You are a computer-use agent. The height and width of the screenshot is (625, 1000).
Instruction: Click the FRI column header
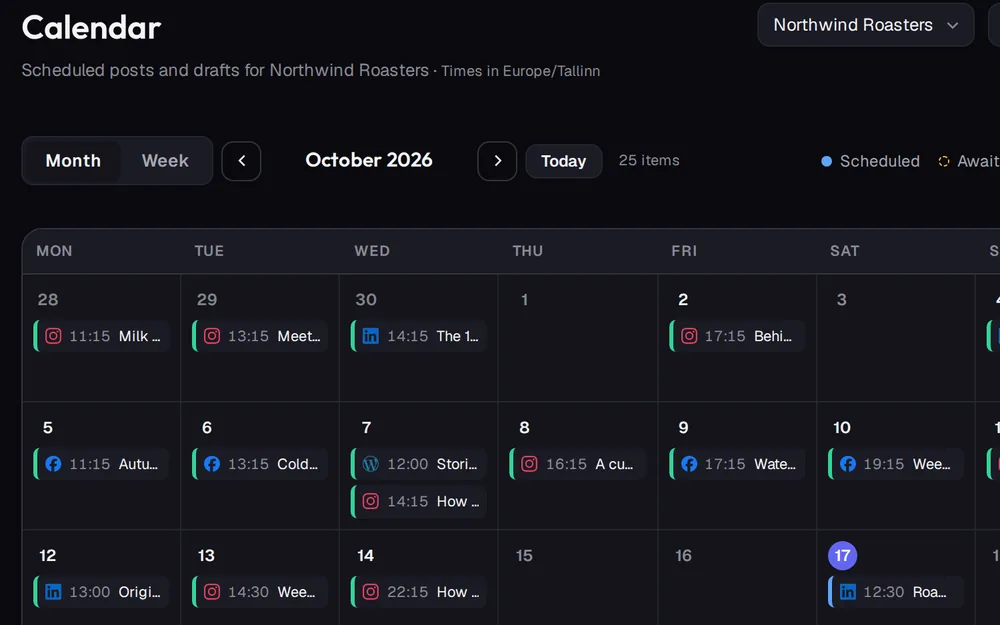pos(684,251)
